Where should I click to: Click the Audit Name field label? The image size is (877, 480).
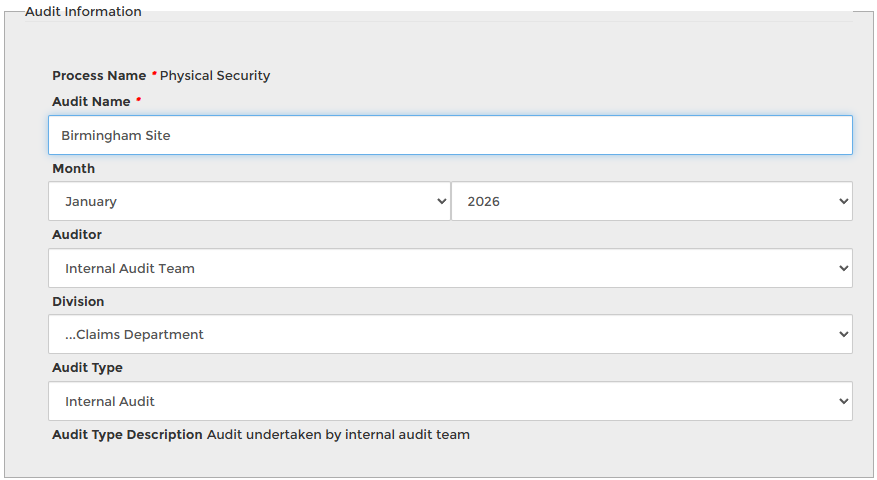[91, 101]
